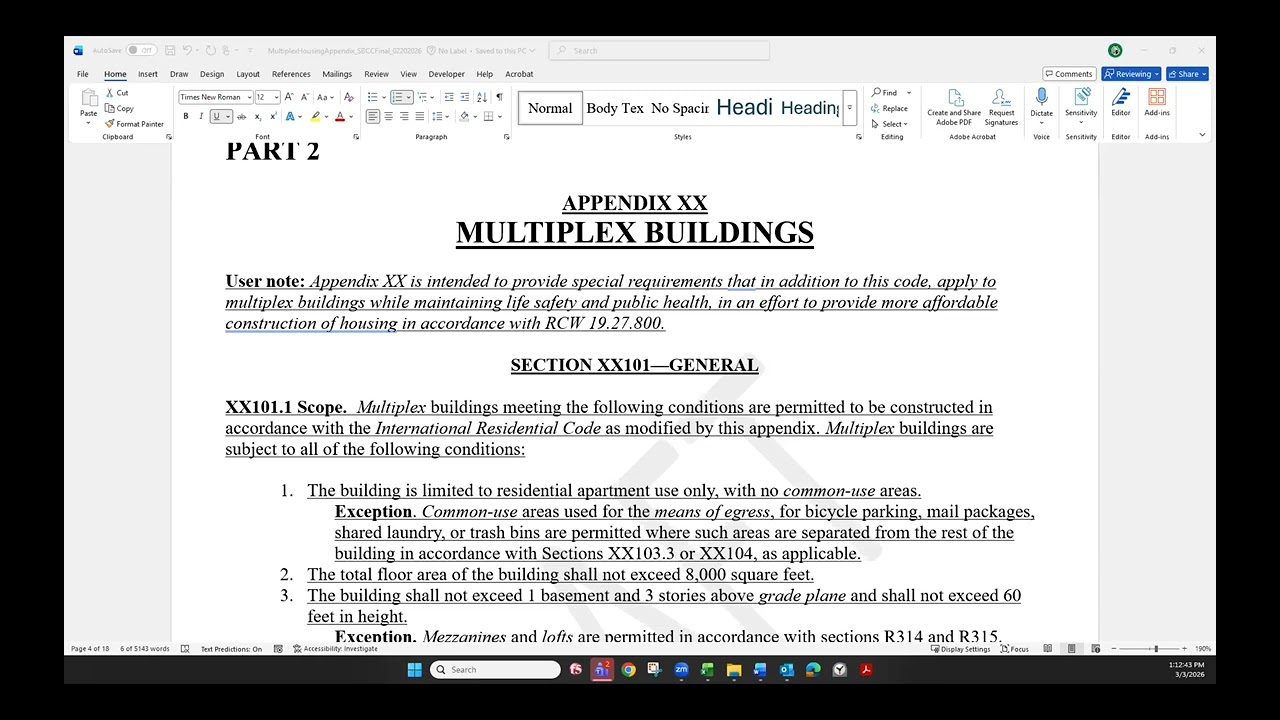Open the Add-ins gallery
The width and height of the screenshot is (1280, 720).
[x=1157, y=102]
